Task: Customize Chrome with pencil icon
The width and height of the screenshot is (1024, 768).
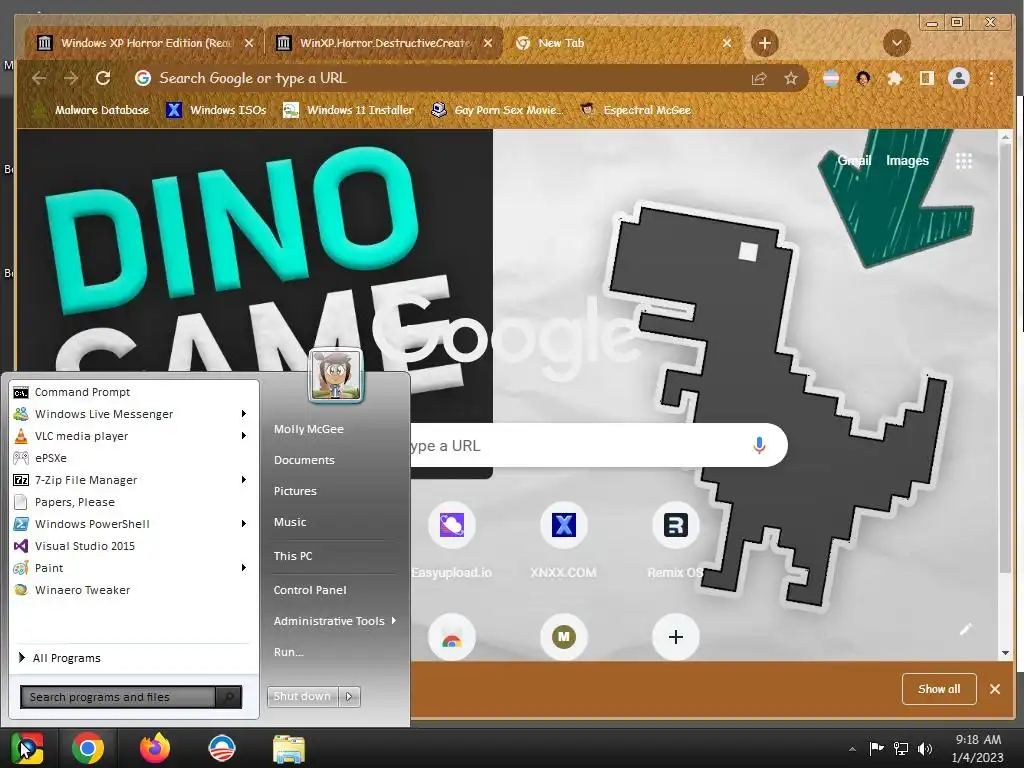Action: 966,629
